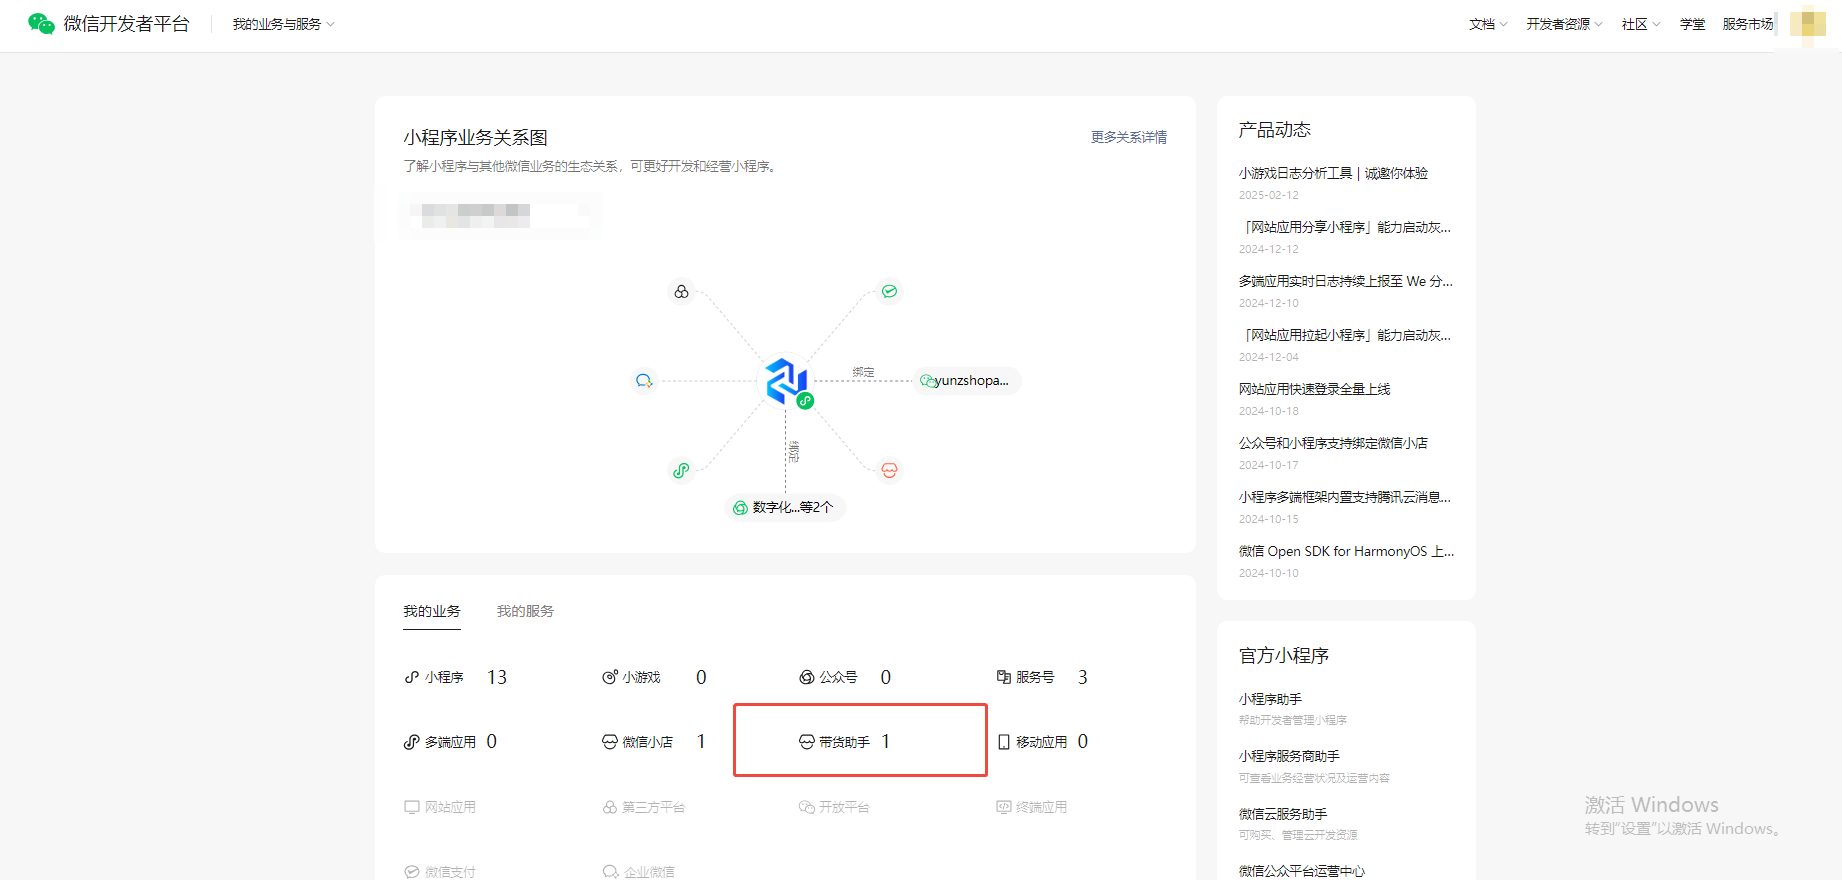
Task: Click the red WeChat shop node in graph
Action: (889, 470)
